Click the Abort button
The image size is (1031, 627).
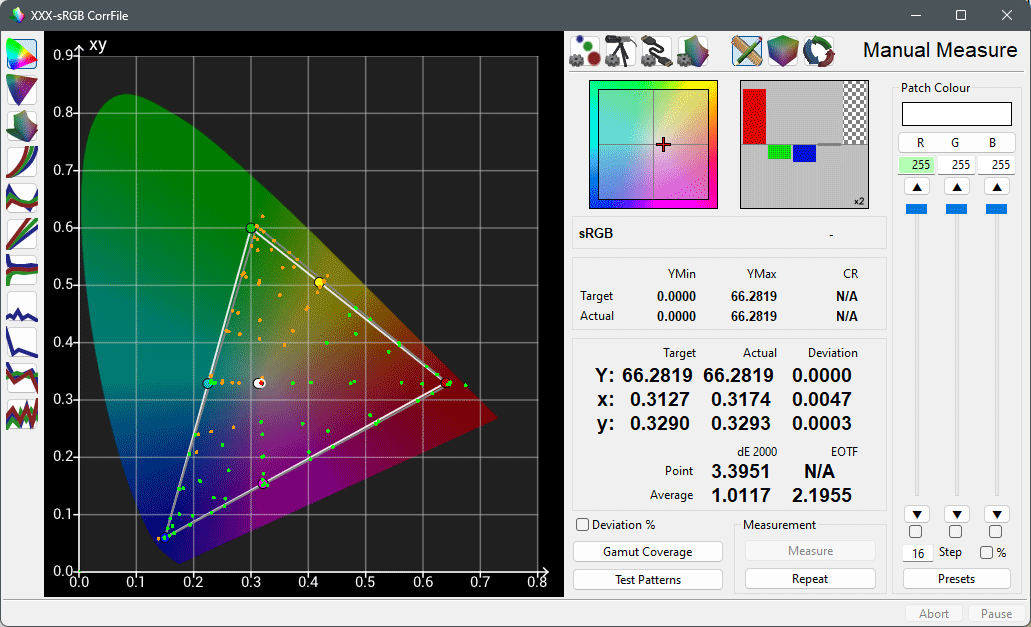[934, 613]
